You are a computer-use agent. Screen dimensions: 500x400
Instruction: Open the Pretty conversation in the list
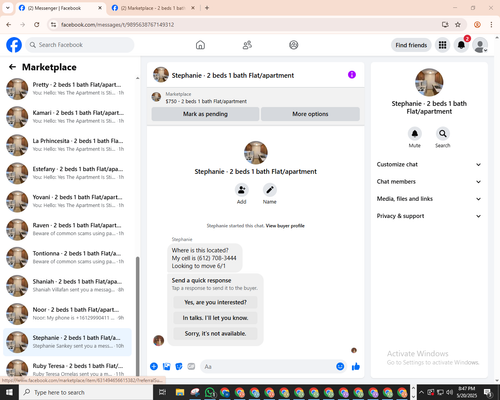pyautogui.click(x=68, y=89)
